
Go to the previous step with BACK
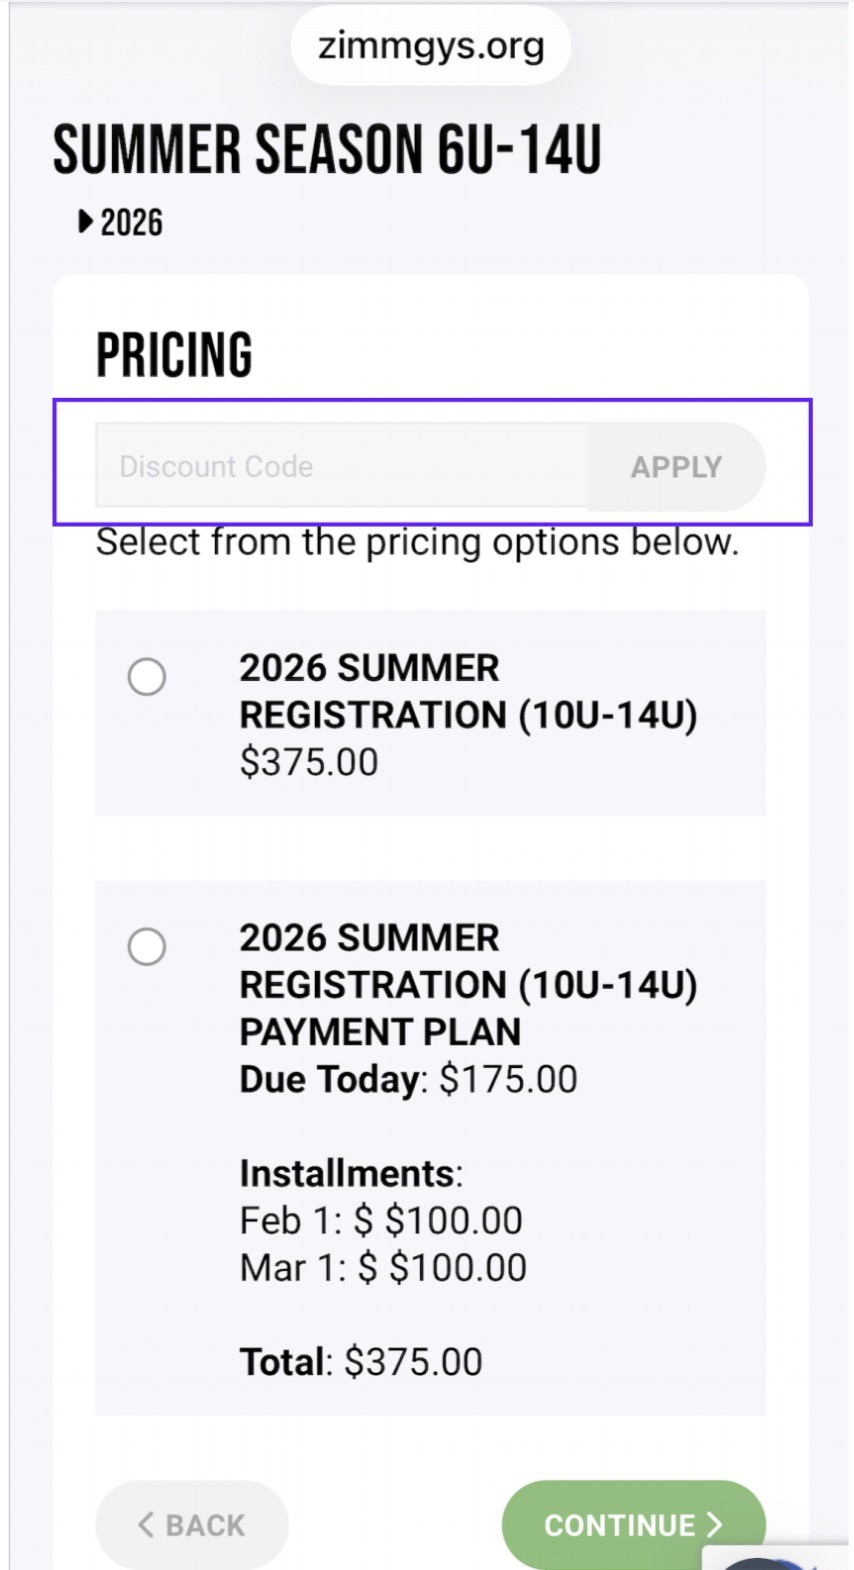[x=192, y=1524]
